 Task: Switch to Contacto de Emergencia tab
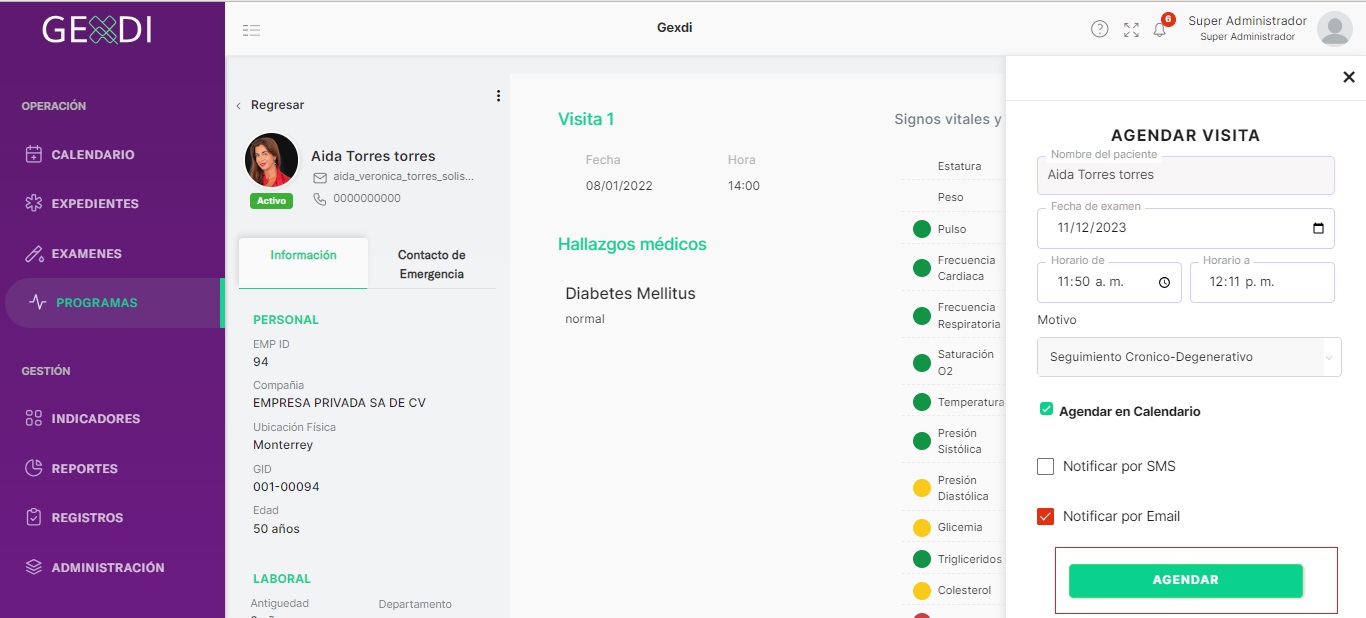pyautogui.click(x=432, y=264)
